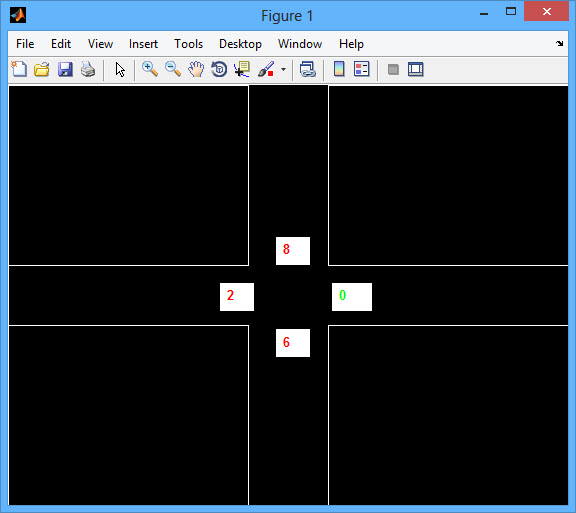Show Plot Tools and dock figure
576x513 pixels.
pyautogui.click(x=415, y=69)
